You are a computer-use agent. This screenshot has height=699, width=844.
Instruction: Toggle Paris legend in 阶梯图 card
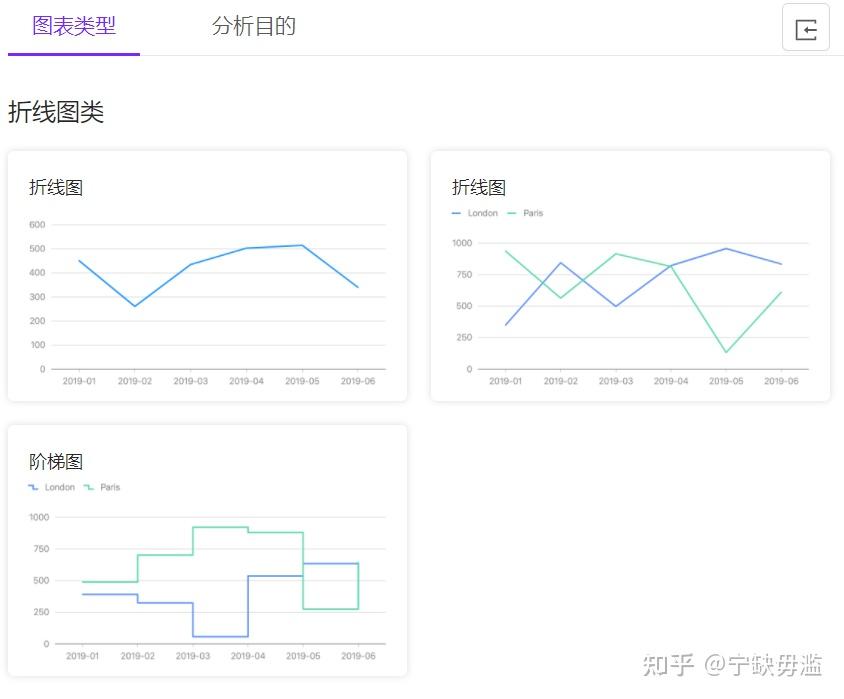(102, 488)
